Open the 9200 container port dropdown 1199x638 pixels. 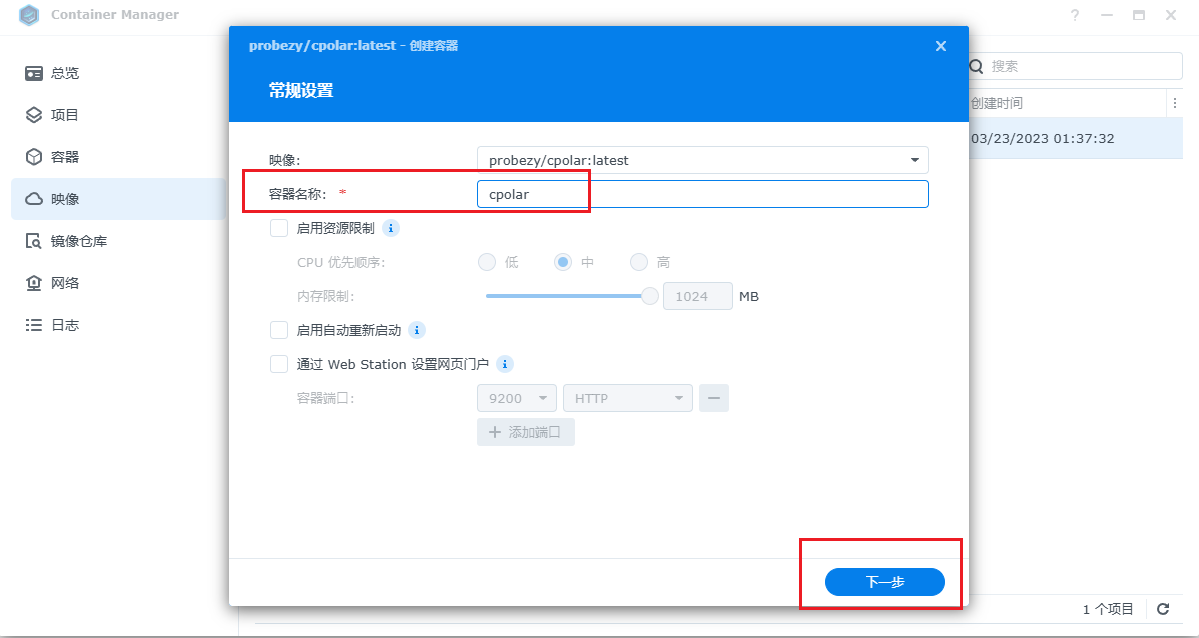[517, 398]
